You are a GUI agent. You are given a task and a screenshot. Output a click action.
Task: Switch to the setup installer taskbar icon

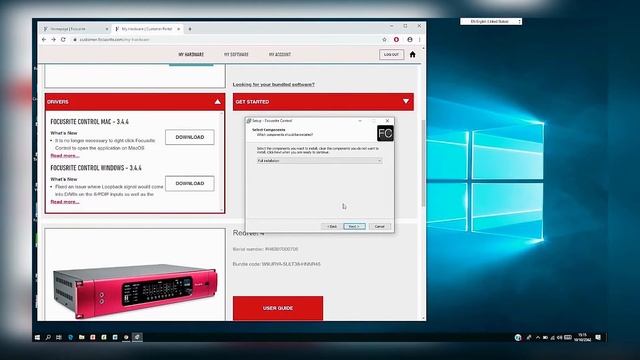(x=137, y=337)
